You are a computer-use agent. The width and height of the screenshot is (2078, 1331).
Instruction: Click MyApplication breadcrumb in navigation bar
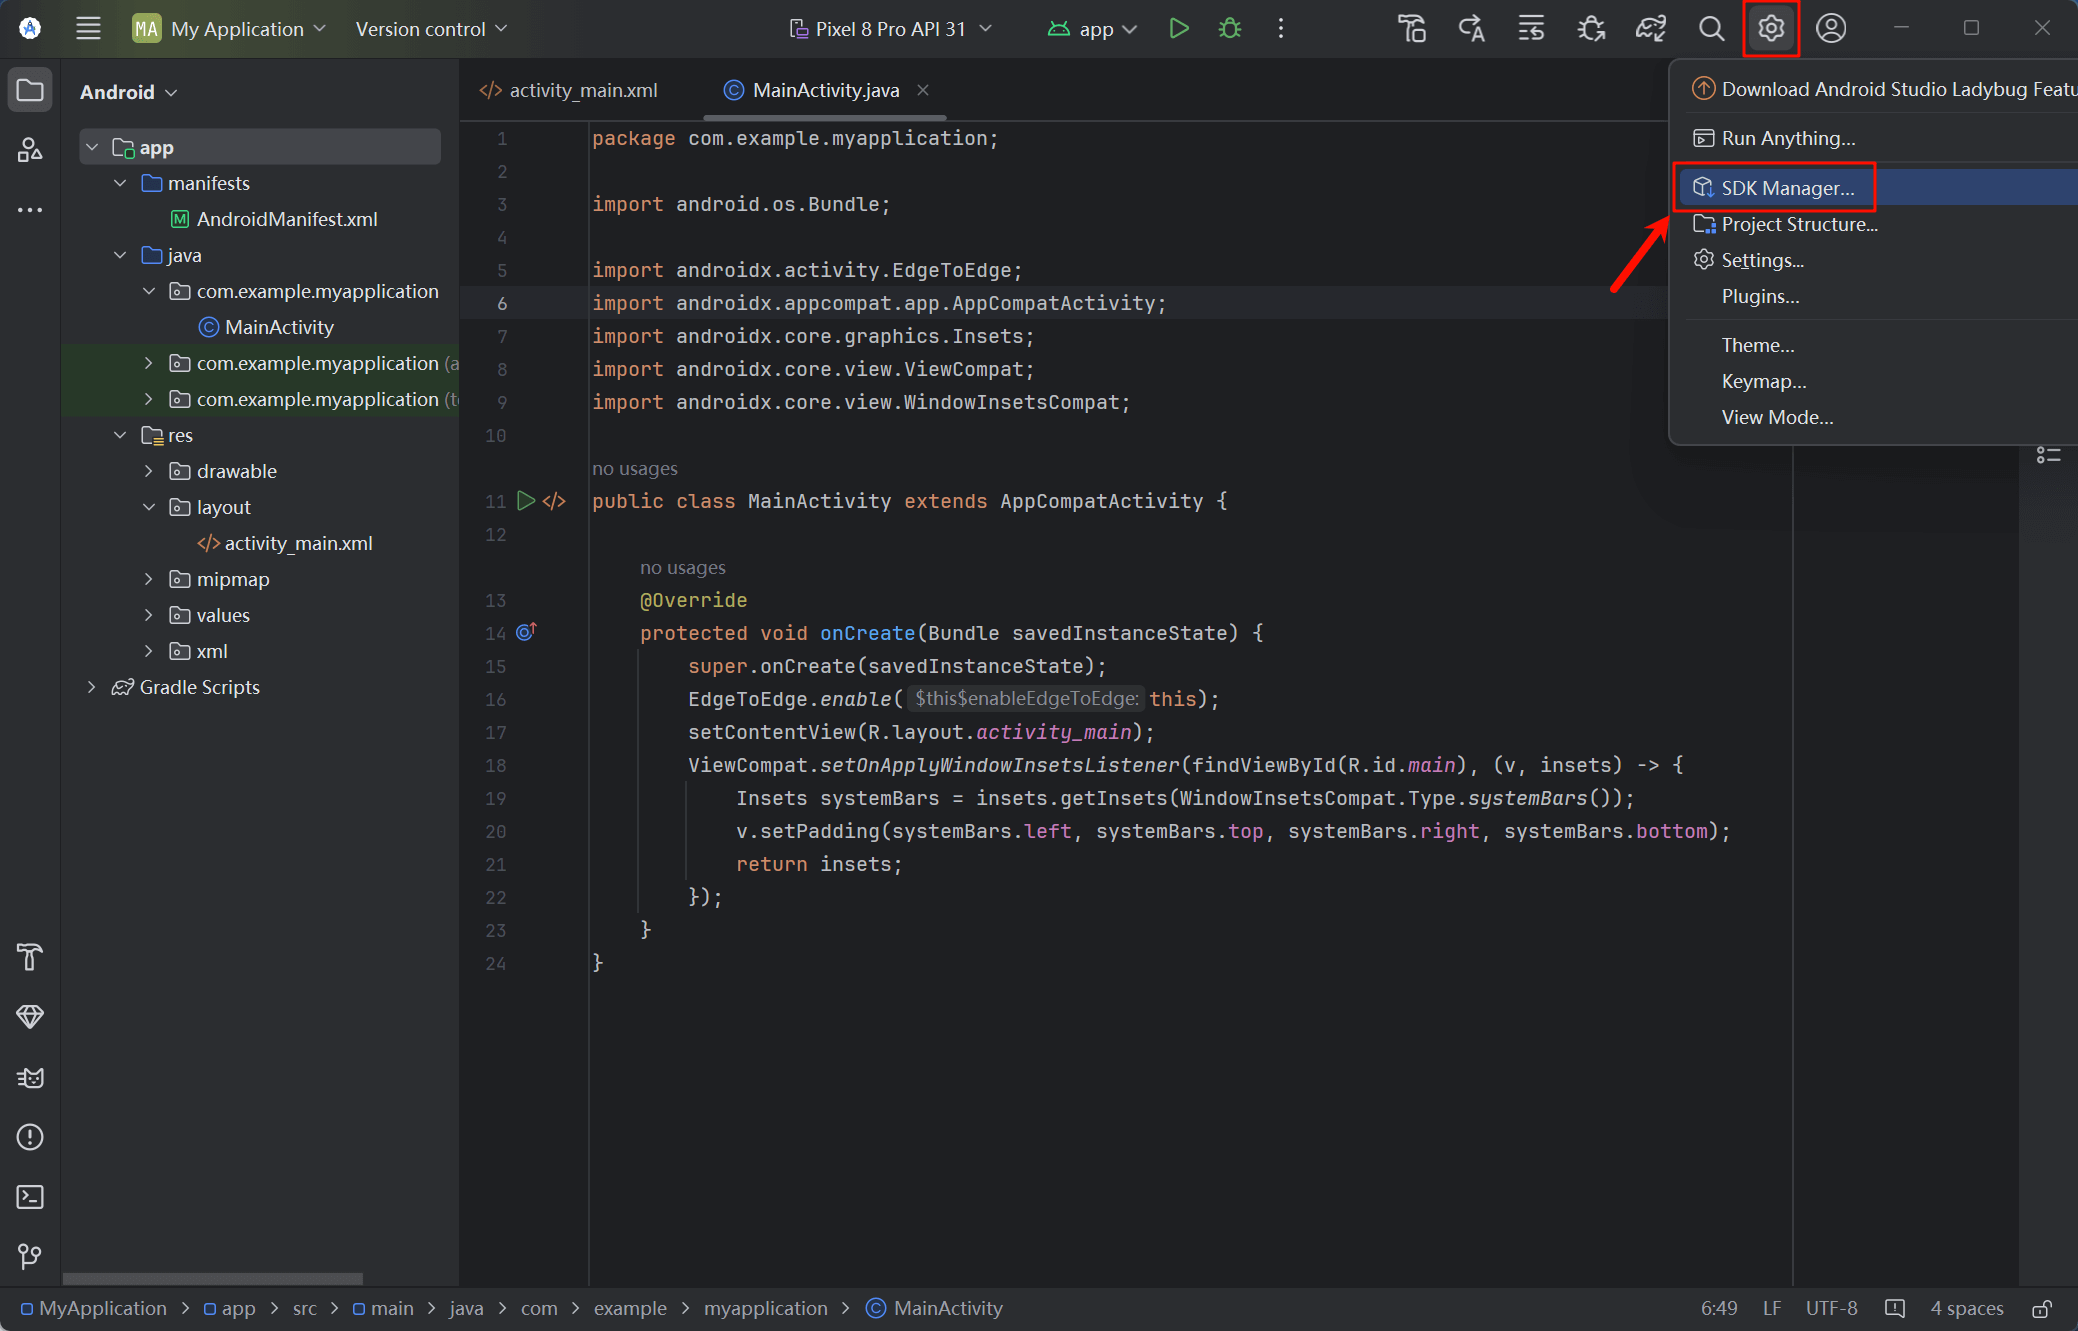point(94,1308)
